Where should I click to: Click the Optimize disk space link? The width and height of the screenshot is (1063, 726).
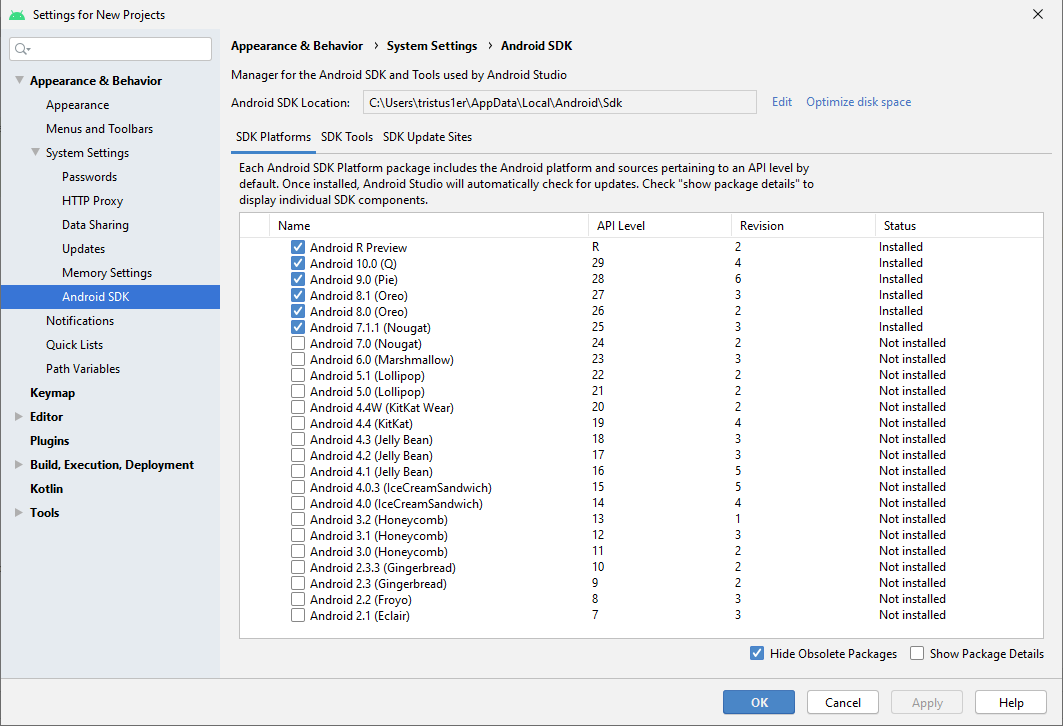[x=858, y=102]
